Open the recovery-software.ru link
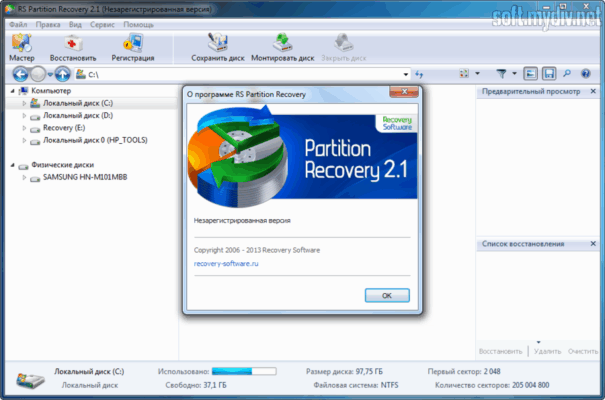This screenshot has width=605, height=400. pos(226,264)
